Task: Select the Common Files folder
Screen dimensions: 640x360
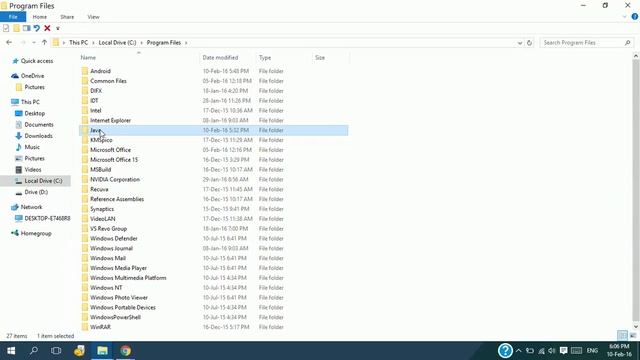Action: tap(108, 81)
